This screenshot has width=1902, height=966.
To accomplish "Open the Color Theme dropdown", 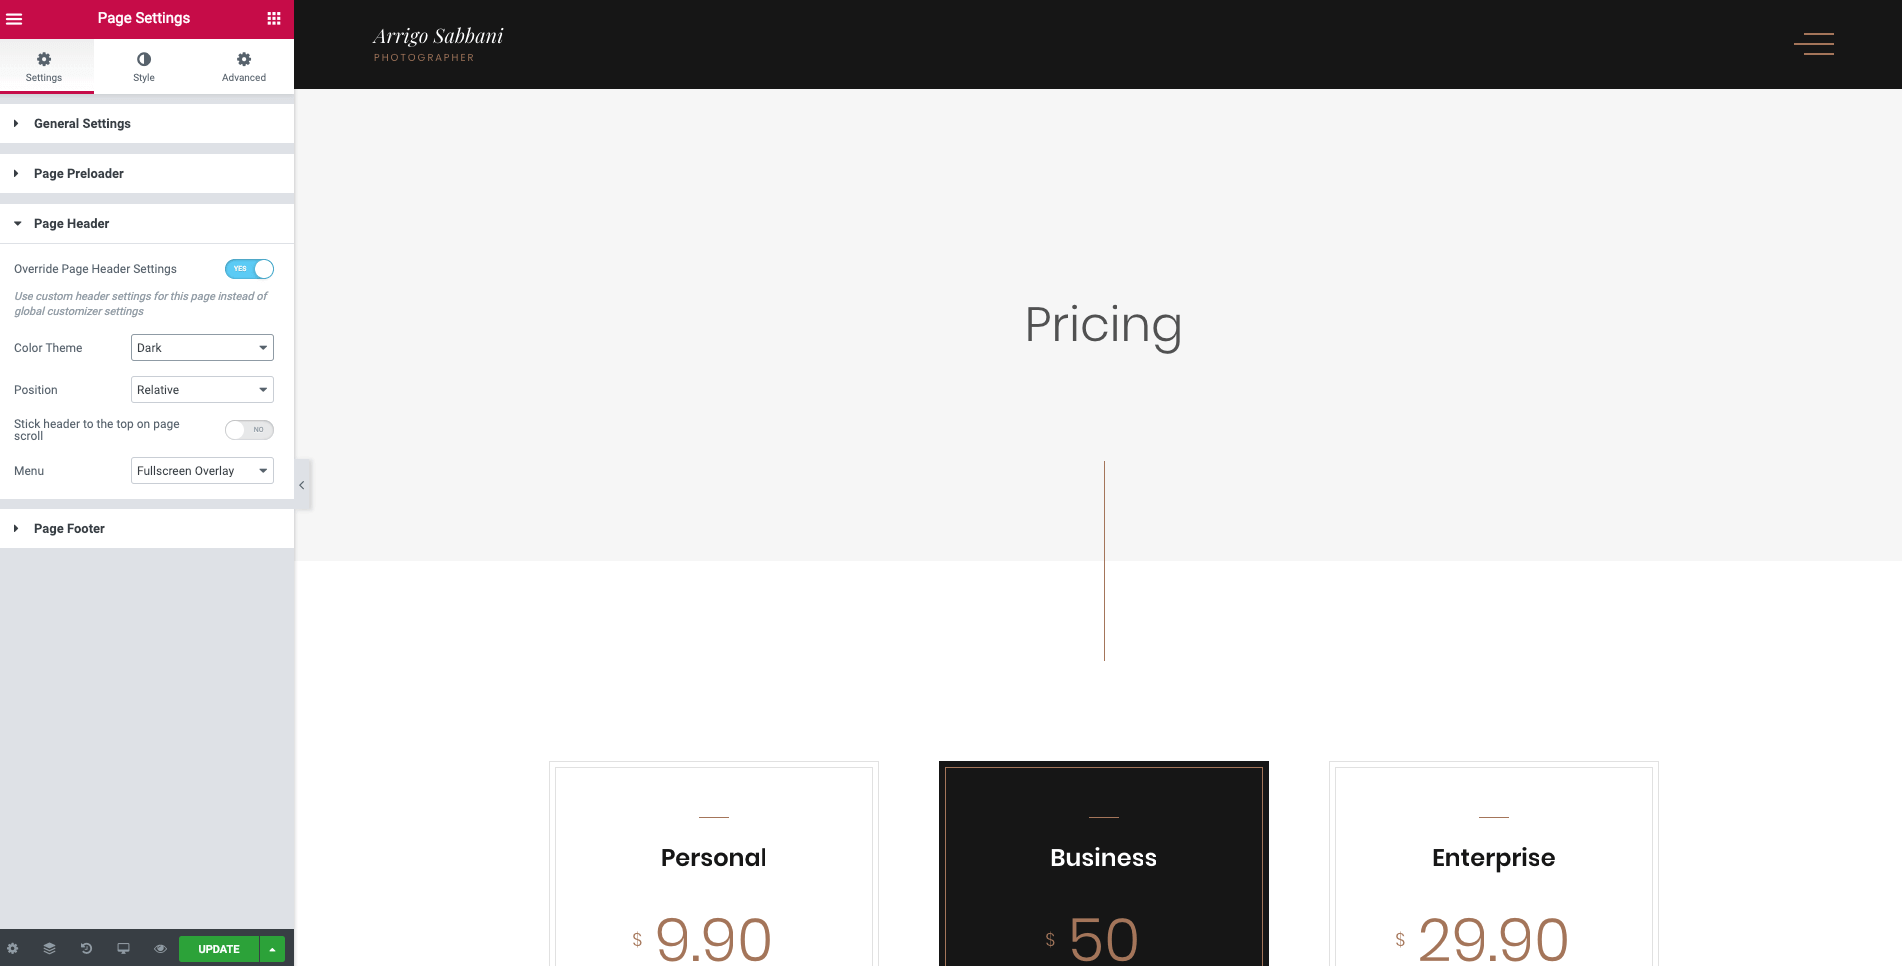I will pyautogui.click(x=202, y=348).
